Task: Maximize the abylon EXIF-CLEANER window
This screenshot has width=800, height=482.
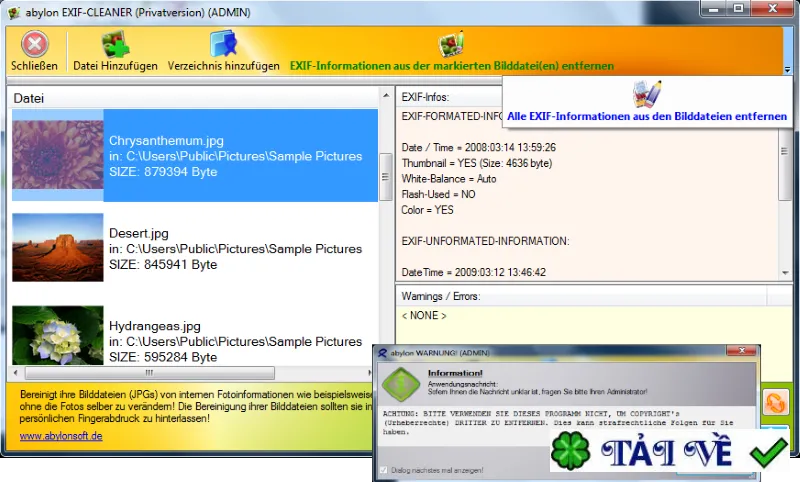Action: click(738, 8)
